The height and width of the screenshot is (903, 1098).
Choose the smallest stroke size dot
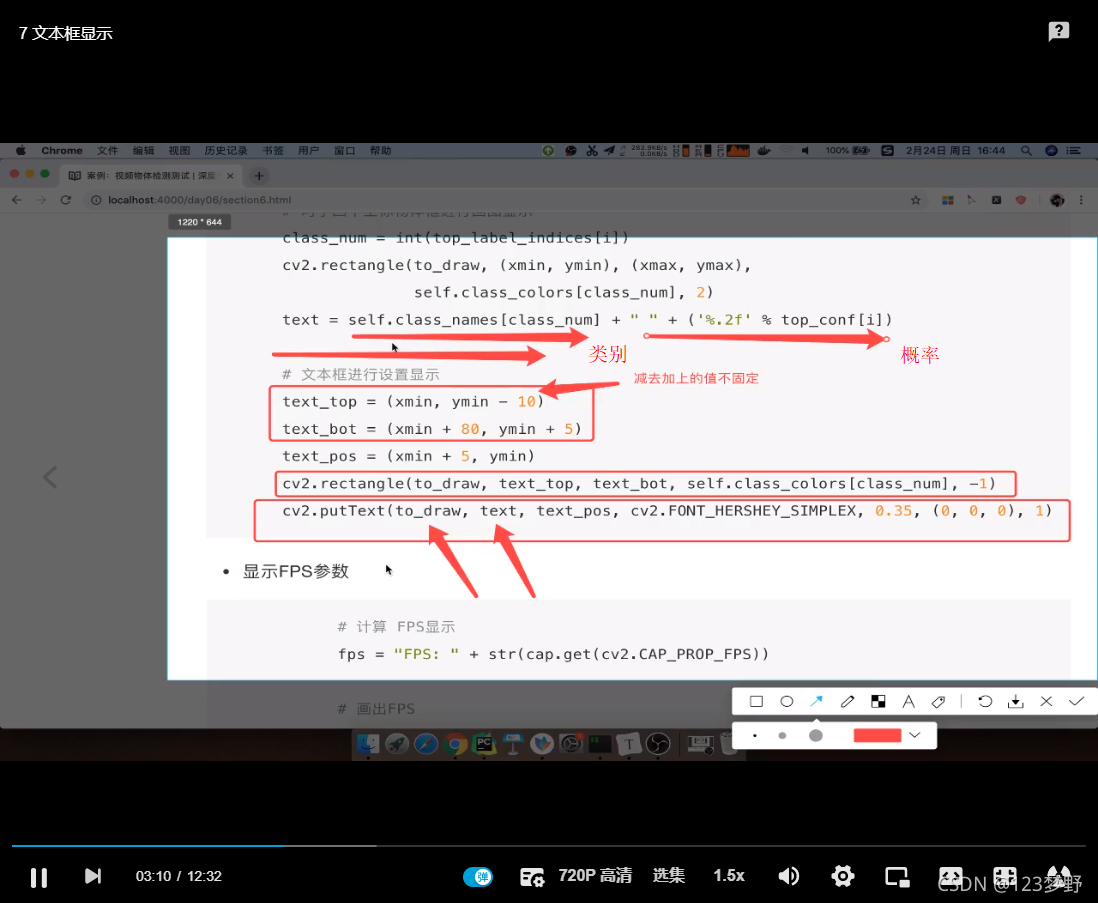(x=754, y=736)
